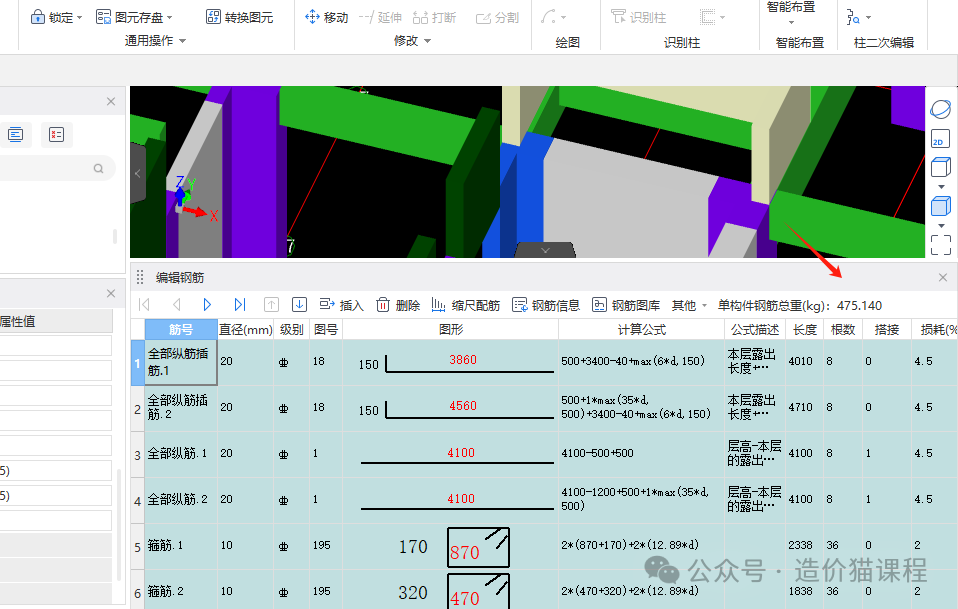
Task: Click the 计算公式 column header
Action: coord(642,329)
